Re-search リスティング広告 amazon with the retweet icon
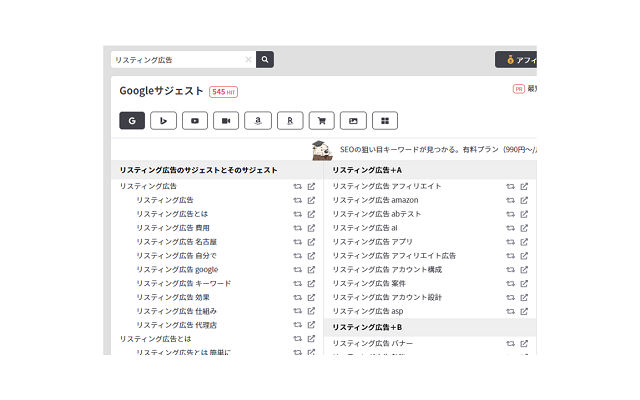The height and width of the screenshot is (400, 640). (510, 200)
